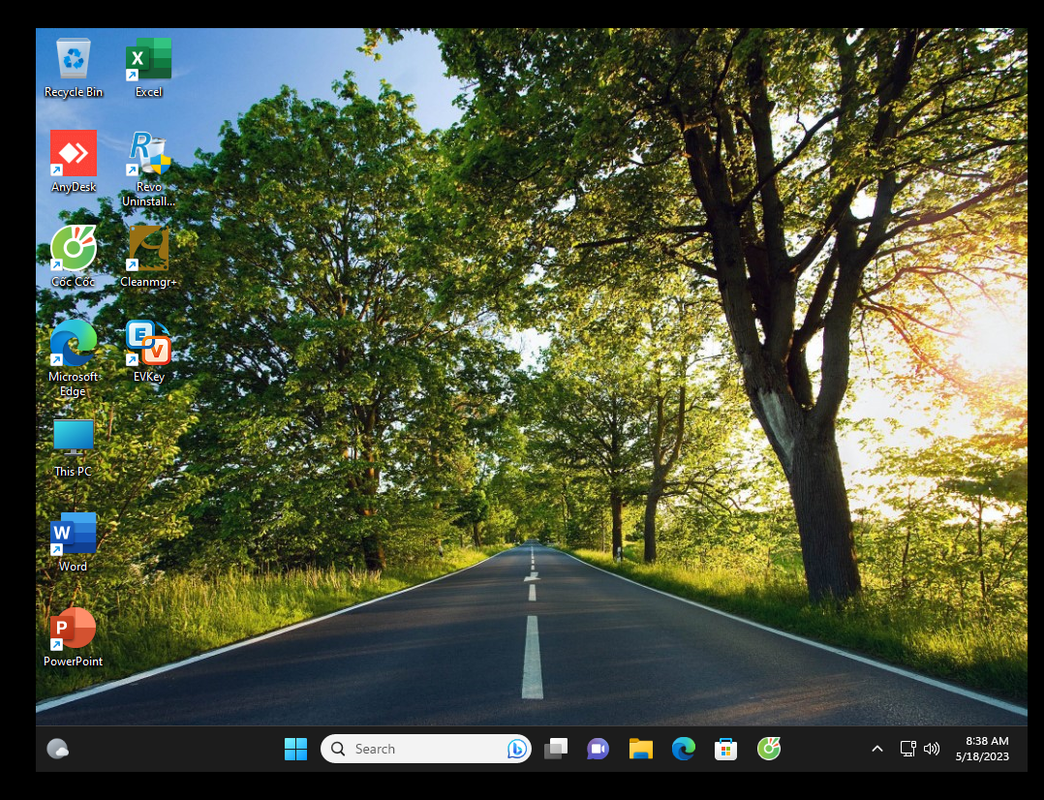Open the network status tray icon
Image resolution: width=1044 pixels, height=800 pixels.
click(x=908, y=749)
